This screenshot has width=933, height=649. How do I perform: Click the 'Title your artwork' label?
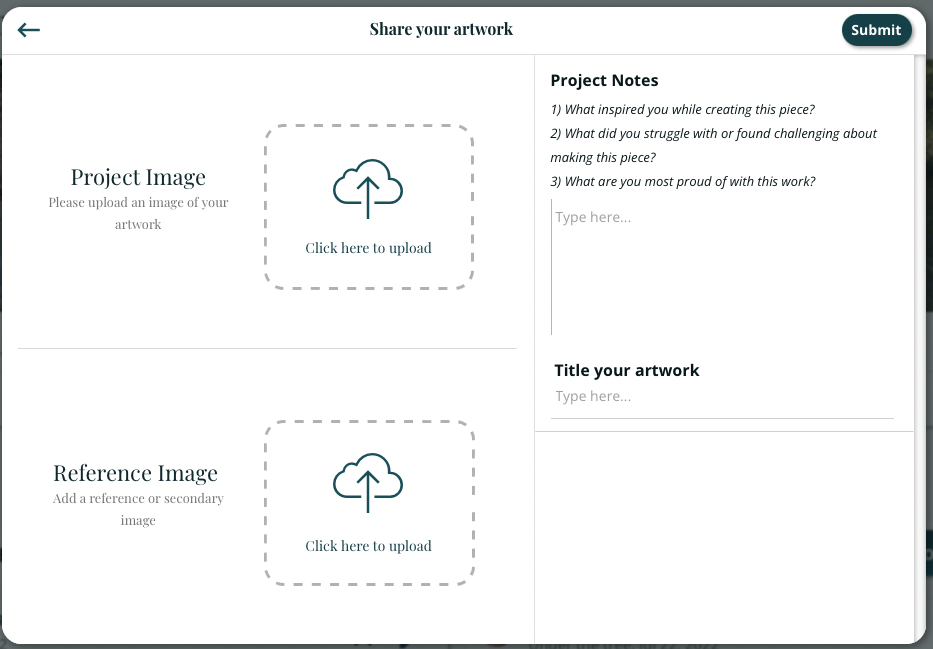(627, 370)
